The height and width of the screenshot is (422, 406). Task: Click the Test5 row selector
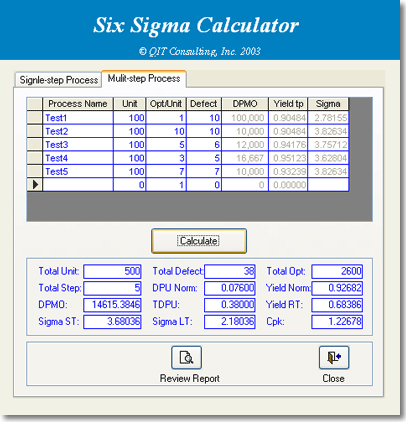(x=35, y=171)
